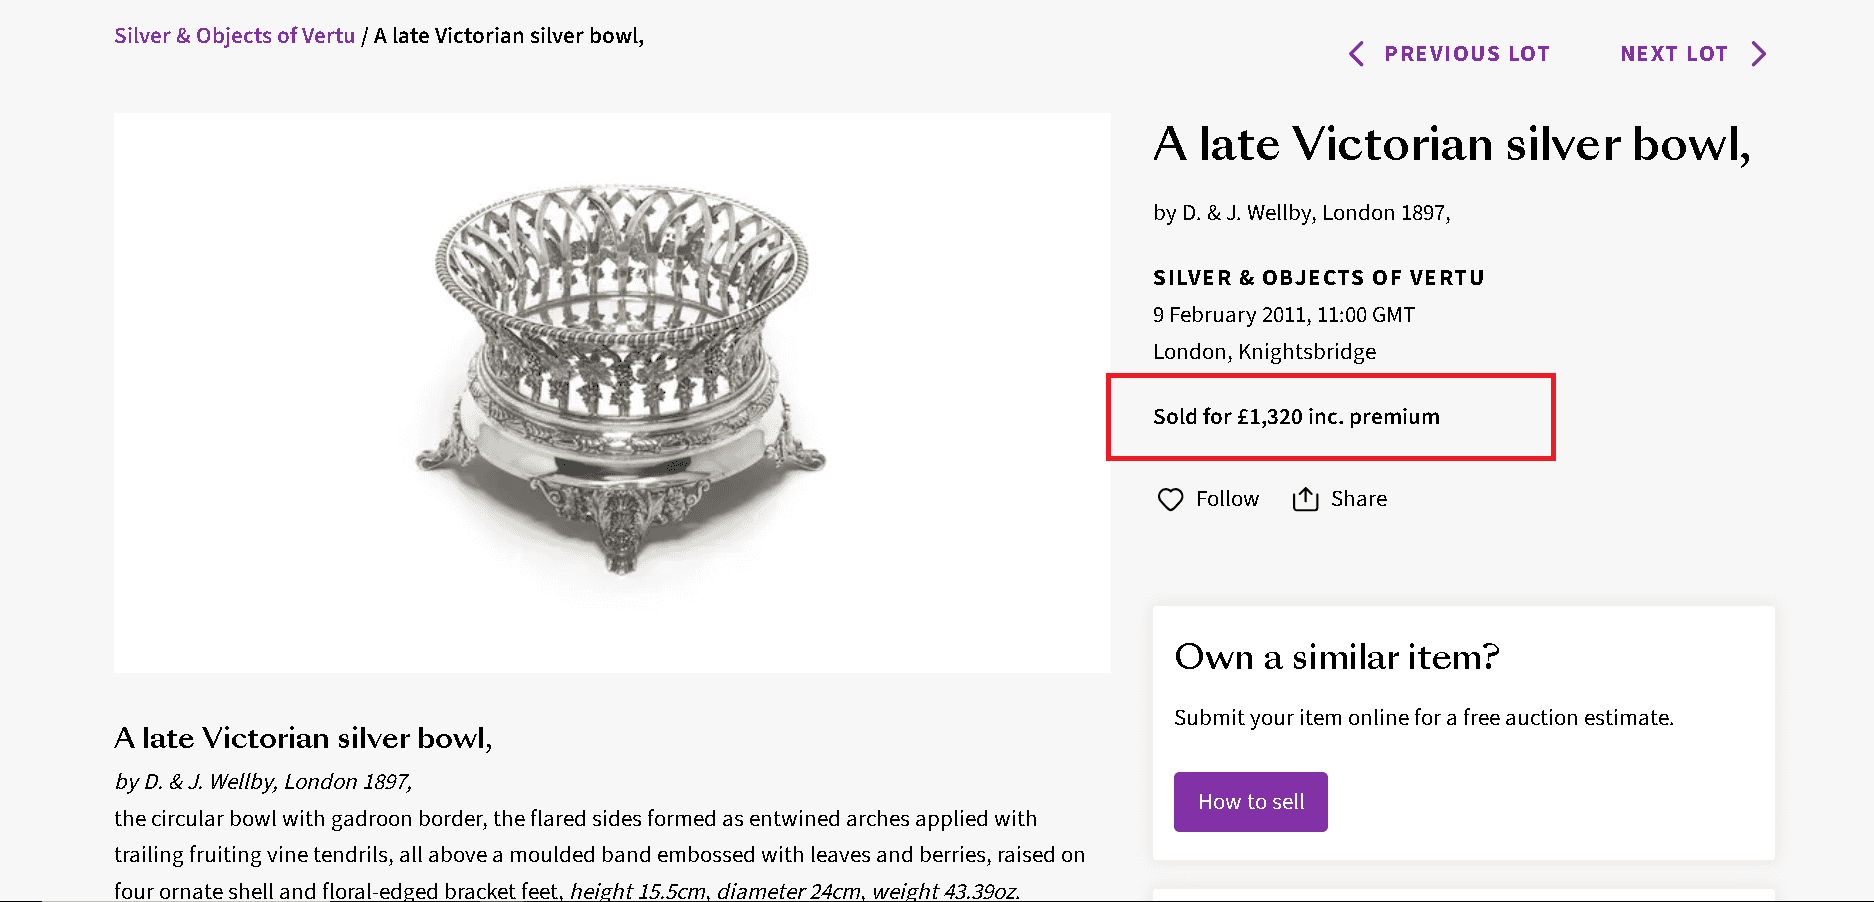
Task: Select the breadcrumb entry for the current lot
Action: [508, 35]
